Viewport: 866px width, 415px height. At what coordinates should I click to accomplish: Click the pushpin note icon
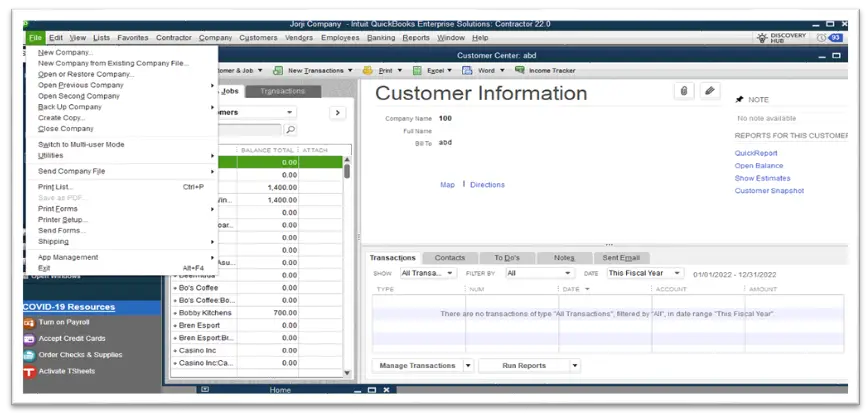click(x=740, y=100)
